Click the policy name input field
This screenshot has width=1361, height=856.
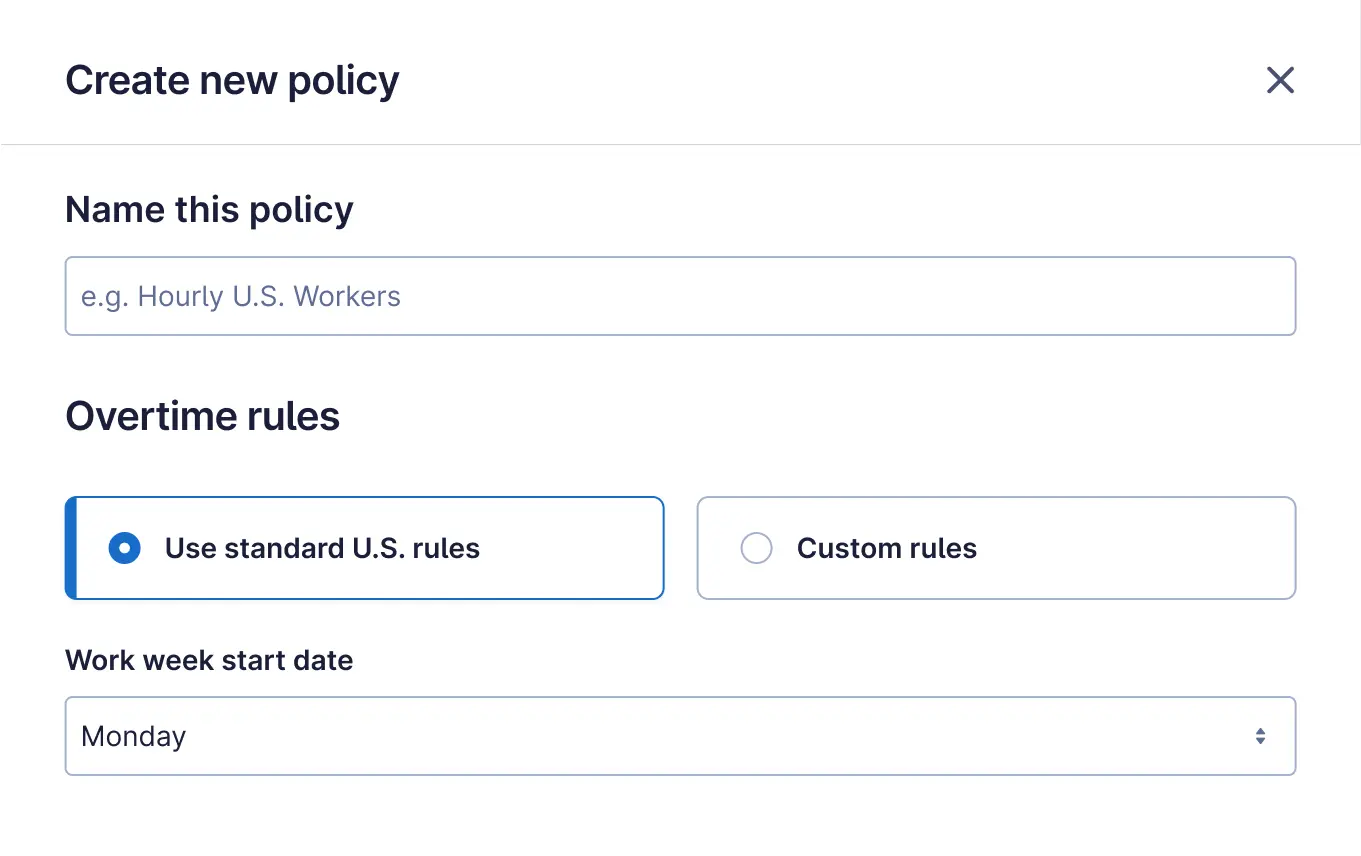(680, 296)
